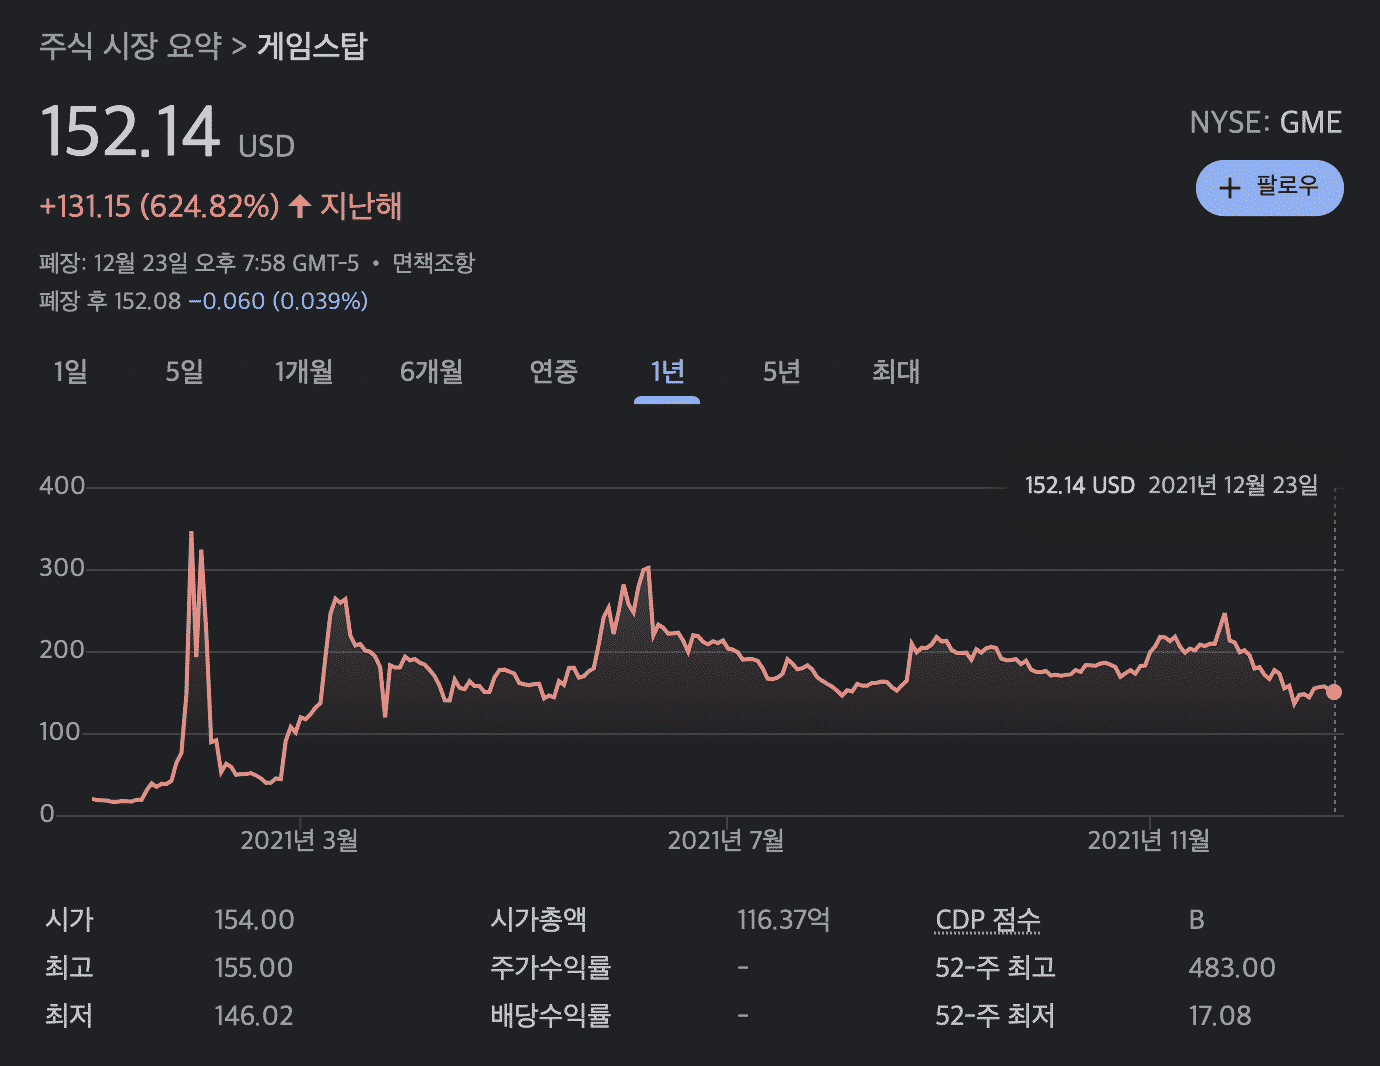Click the 52-주 최저 value 17.08
Screen dimensions: 1380x1066
click(1220, 1016)
